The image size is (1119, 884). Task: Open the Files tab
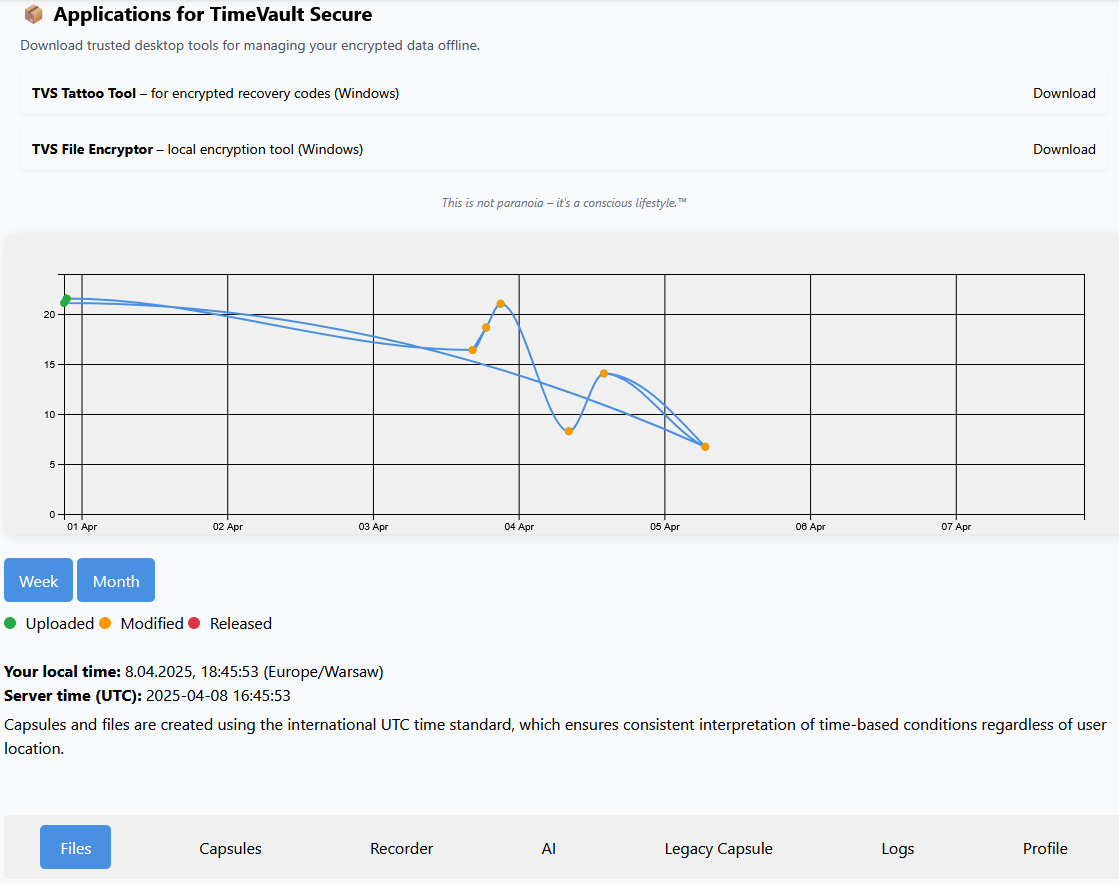coord(76,848)
